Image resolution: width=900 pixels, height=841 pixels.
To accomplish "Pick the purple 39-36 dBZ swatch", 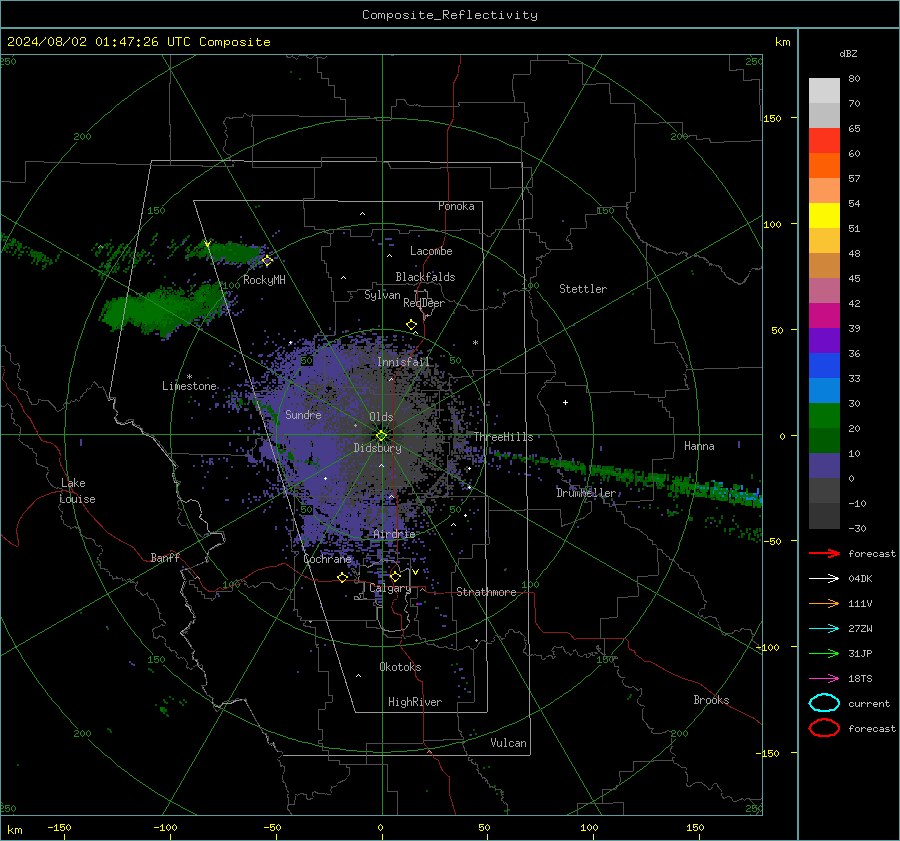I will point(824,340).
